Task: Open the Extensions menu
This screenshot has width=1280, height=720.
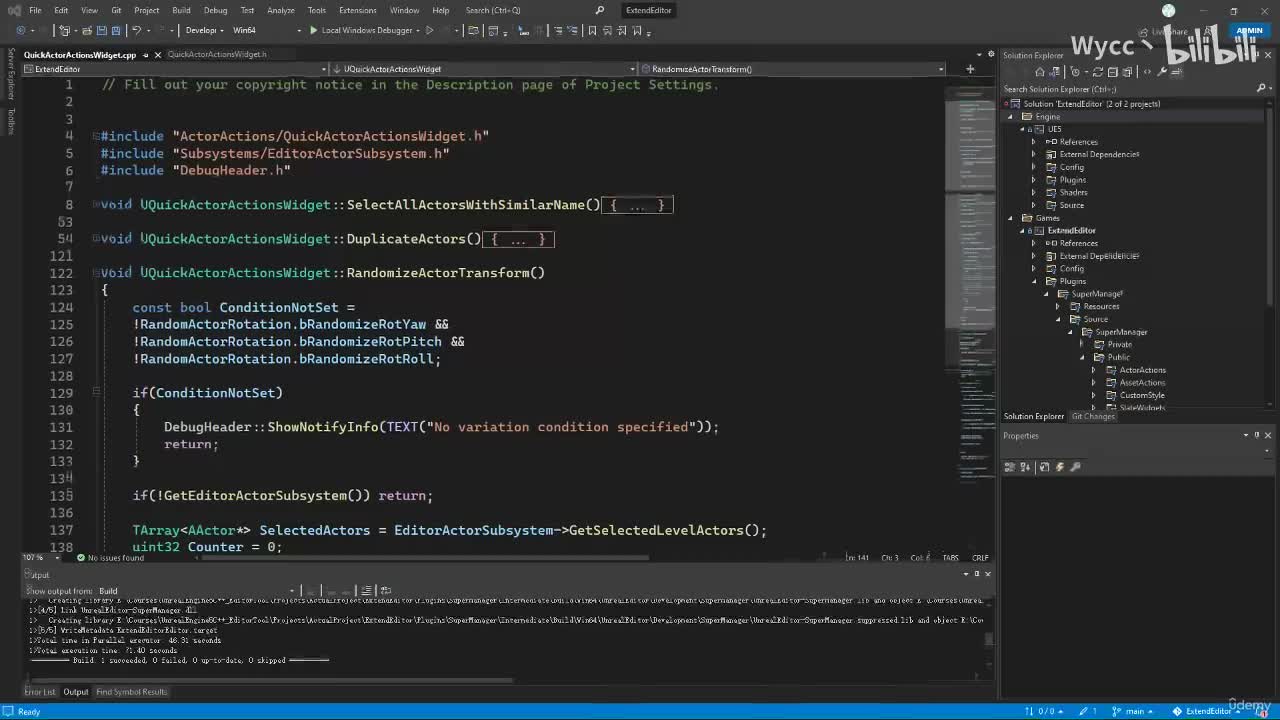Action: pyautogui.click(x=357, y=10)
